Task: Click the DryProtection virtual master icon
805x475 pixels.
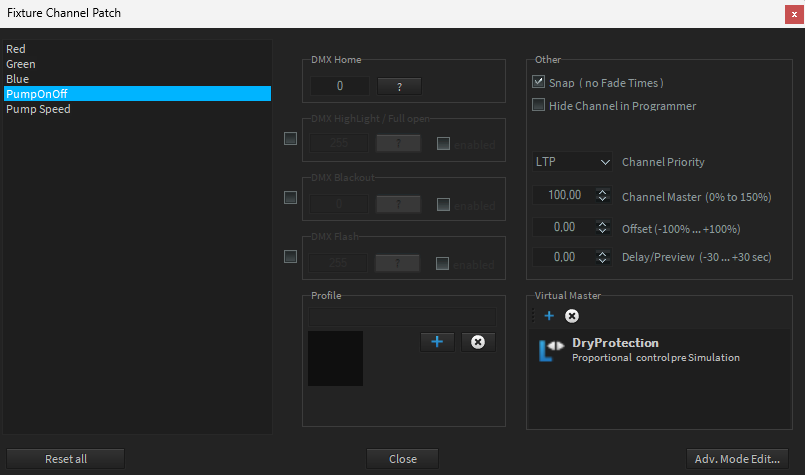Action: click(x=551, y=350)
